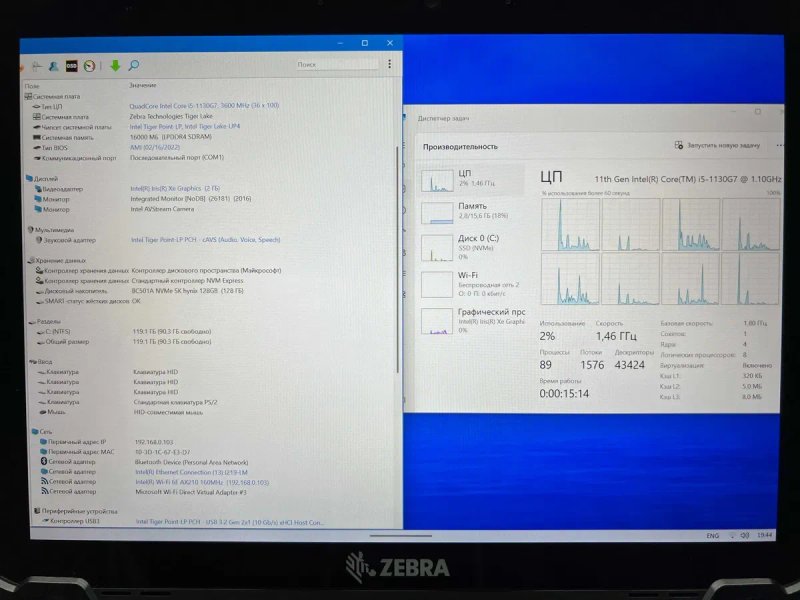The image size is (800, 600).
Task: Select 16000 МБ (LPDDR4 SDRAM) value
Action: 171,137
